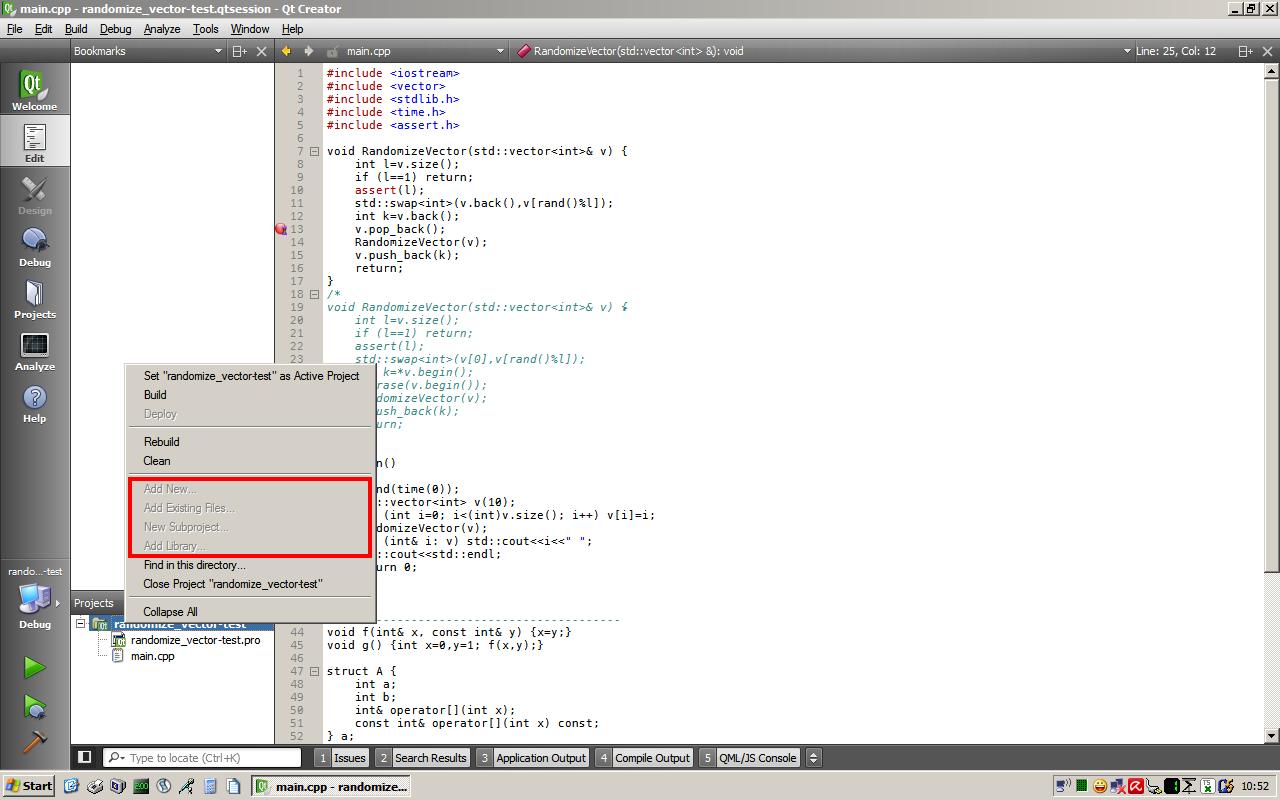Go back in editor navigation history
The height and width of the screenshot is (800, 1280).
[x=286, y=51]
